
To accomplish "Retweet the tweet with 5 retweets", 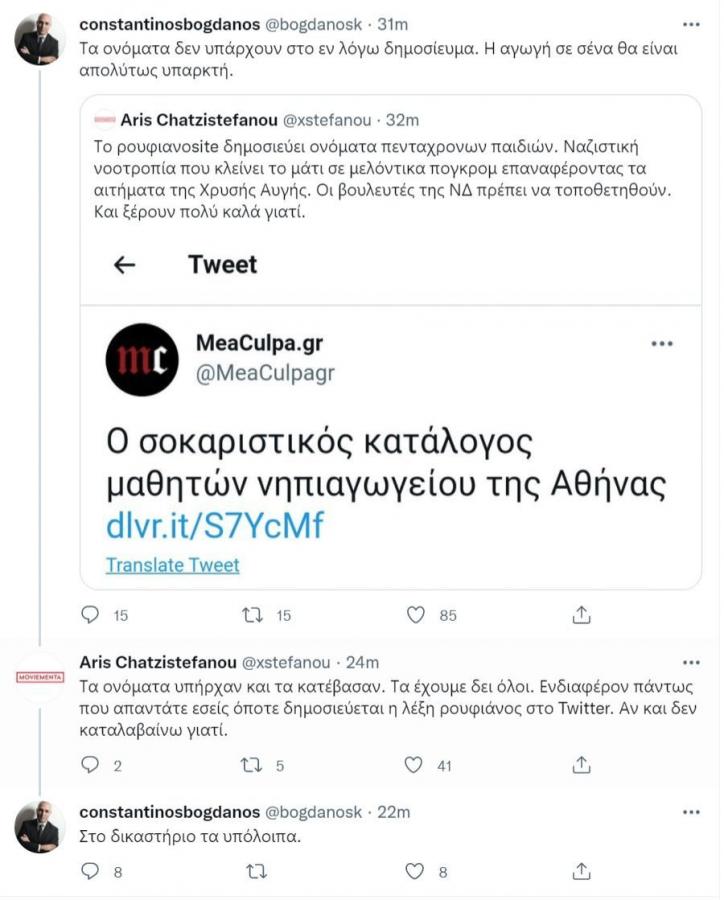I will 251,765.
